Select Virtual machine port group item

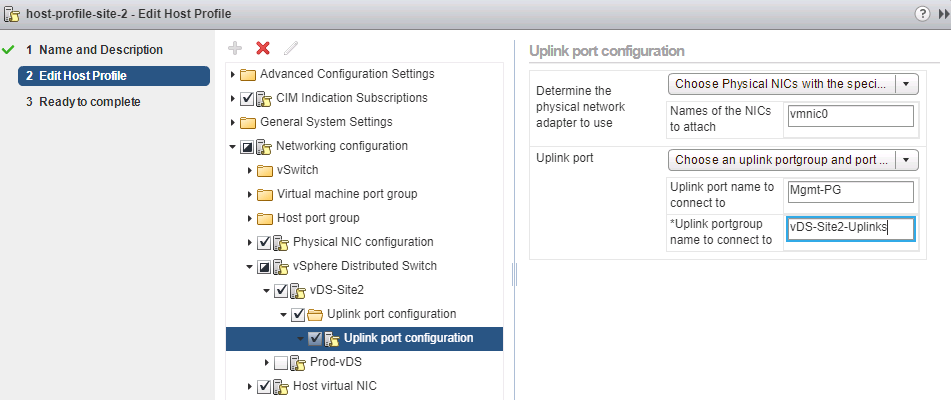tap(346, 194)
